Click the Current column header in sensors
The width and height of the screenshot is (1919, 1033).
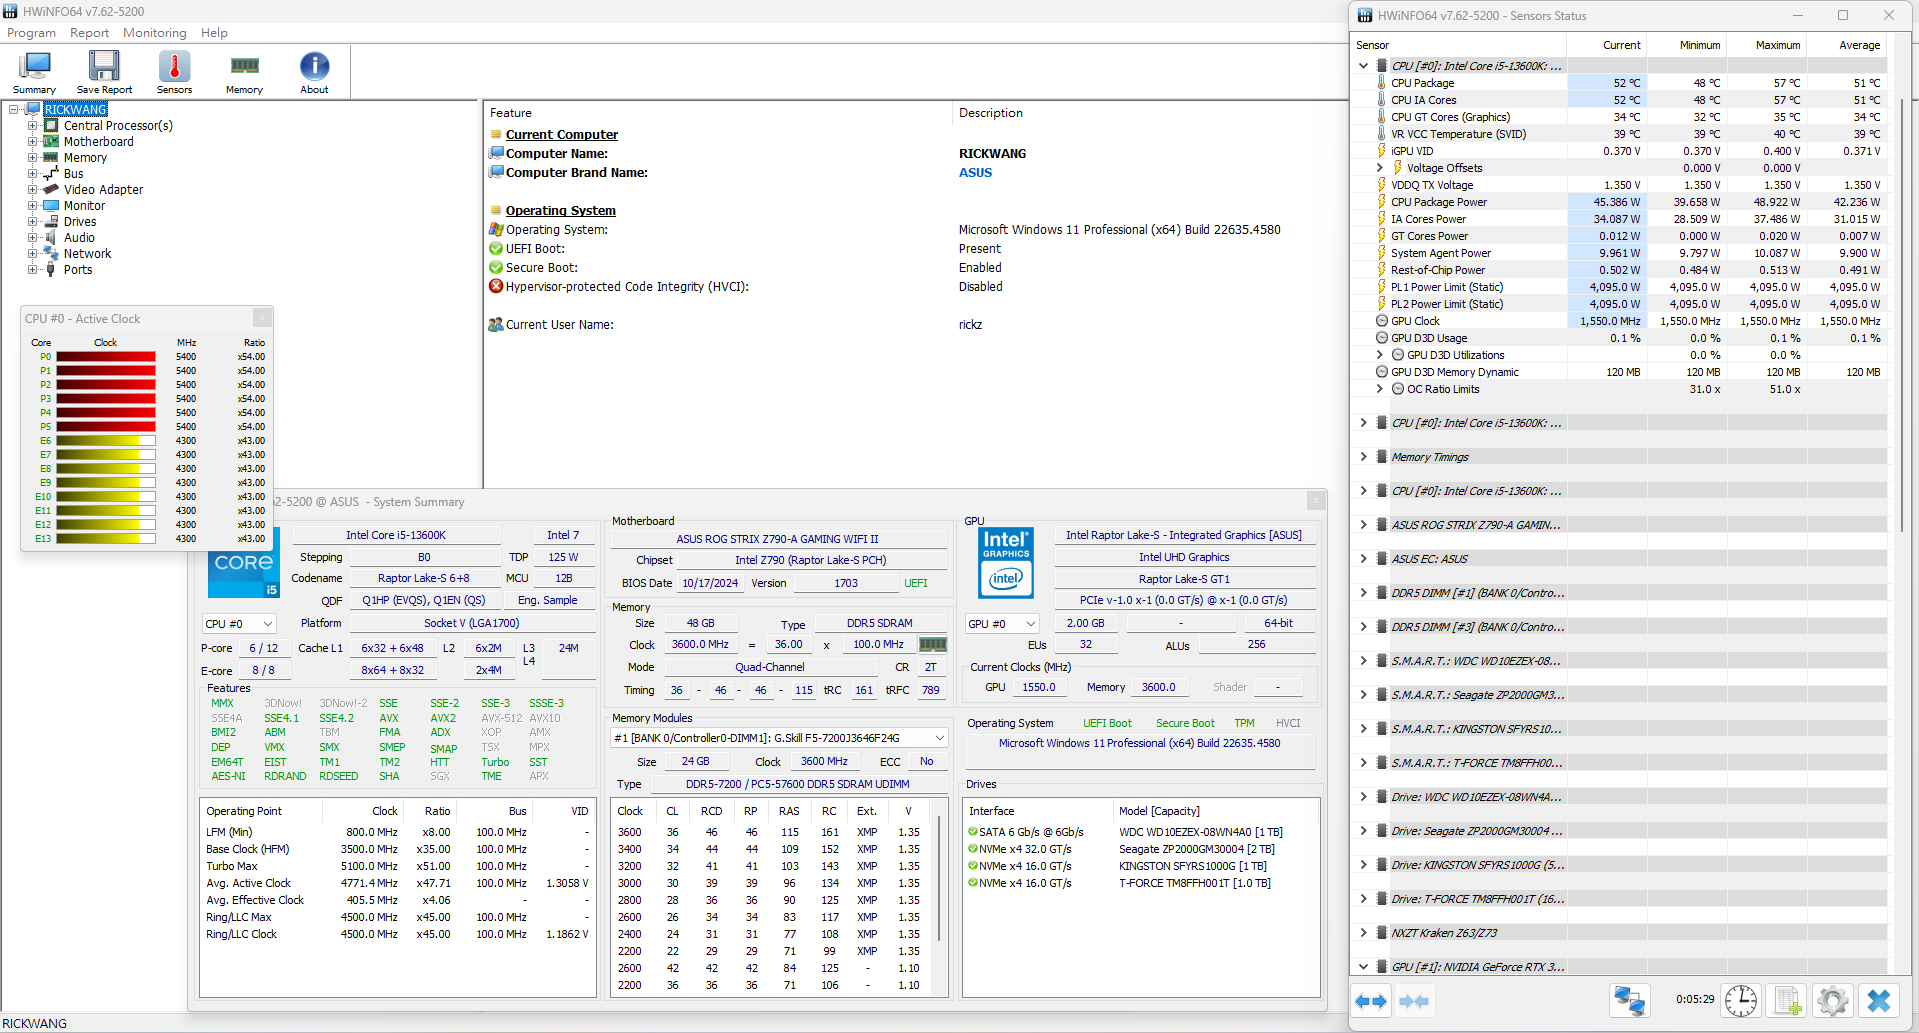coord(1606,45)
